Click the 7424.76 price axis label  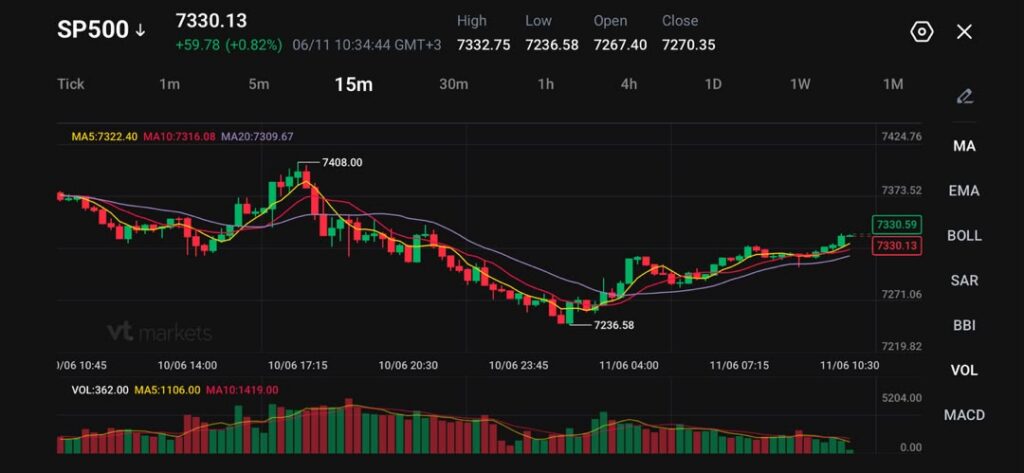902,137
